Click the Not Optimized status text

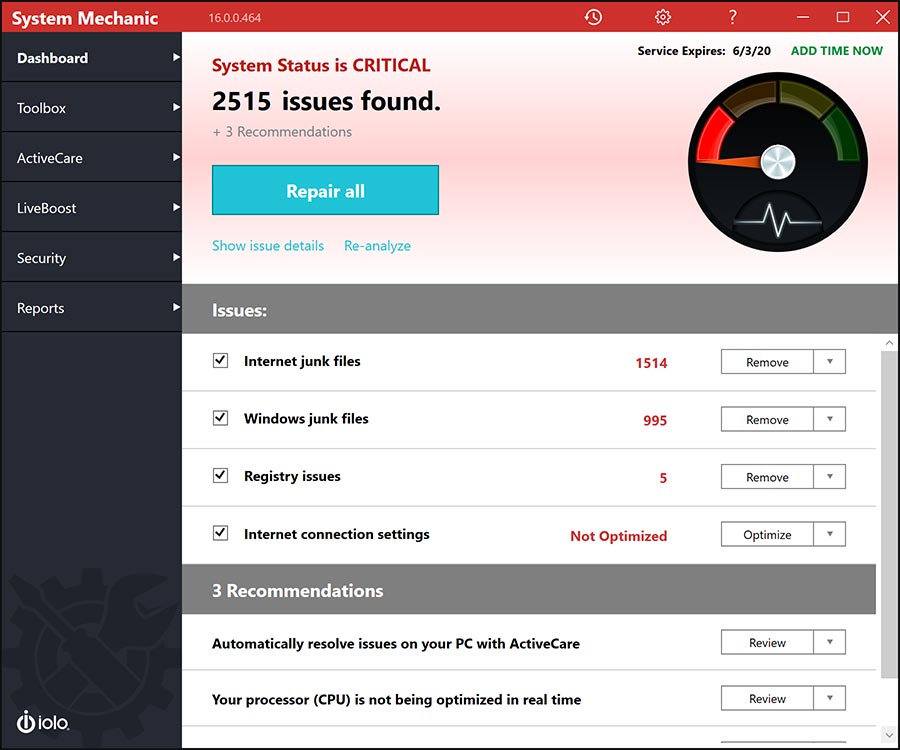tap(618, 535)
